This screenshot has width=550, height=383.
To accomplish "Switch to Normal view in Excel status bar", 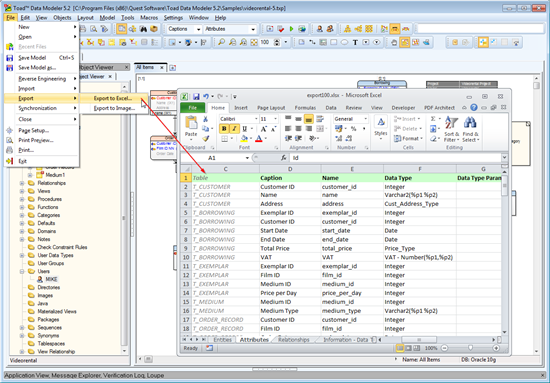I will 400,348.
